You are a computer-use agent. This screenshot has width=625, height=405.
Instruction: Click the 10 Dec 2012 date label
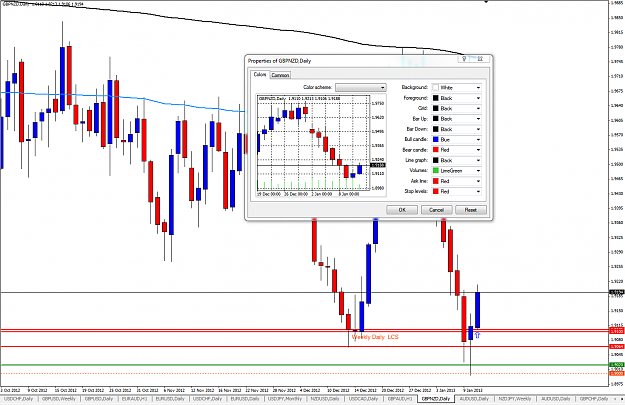[338, 390]
